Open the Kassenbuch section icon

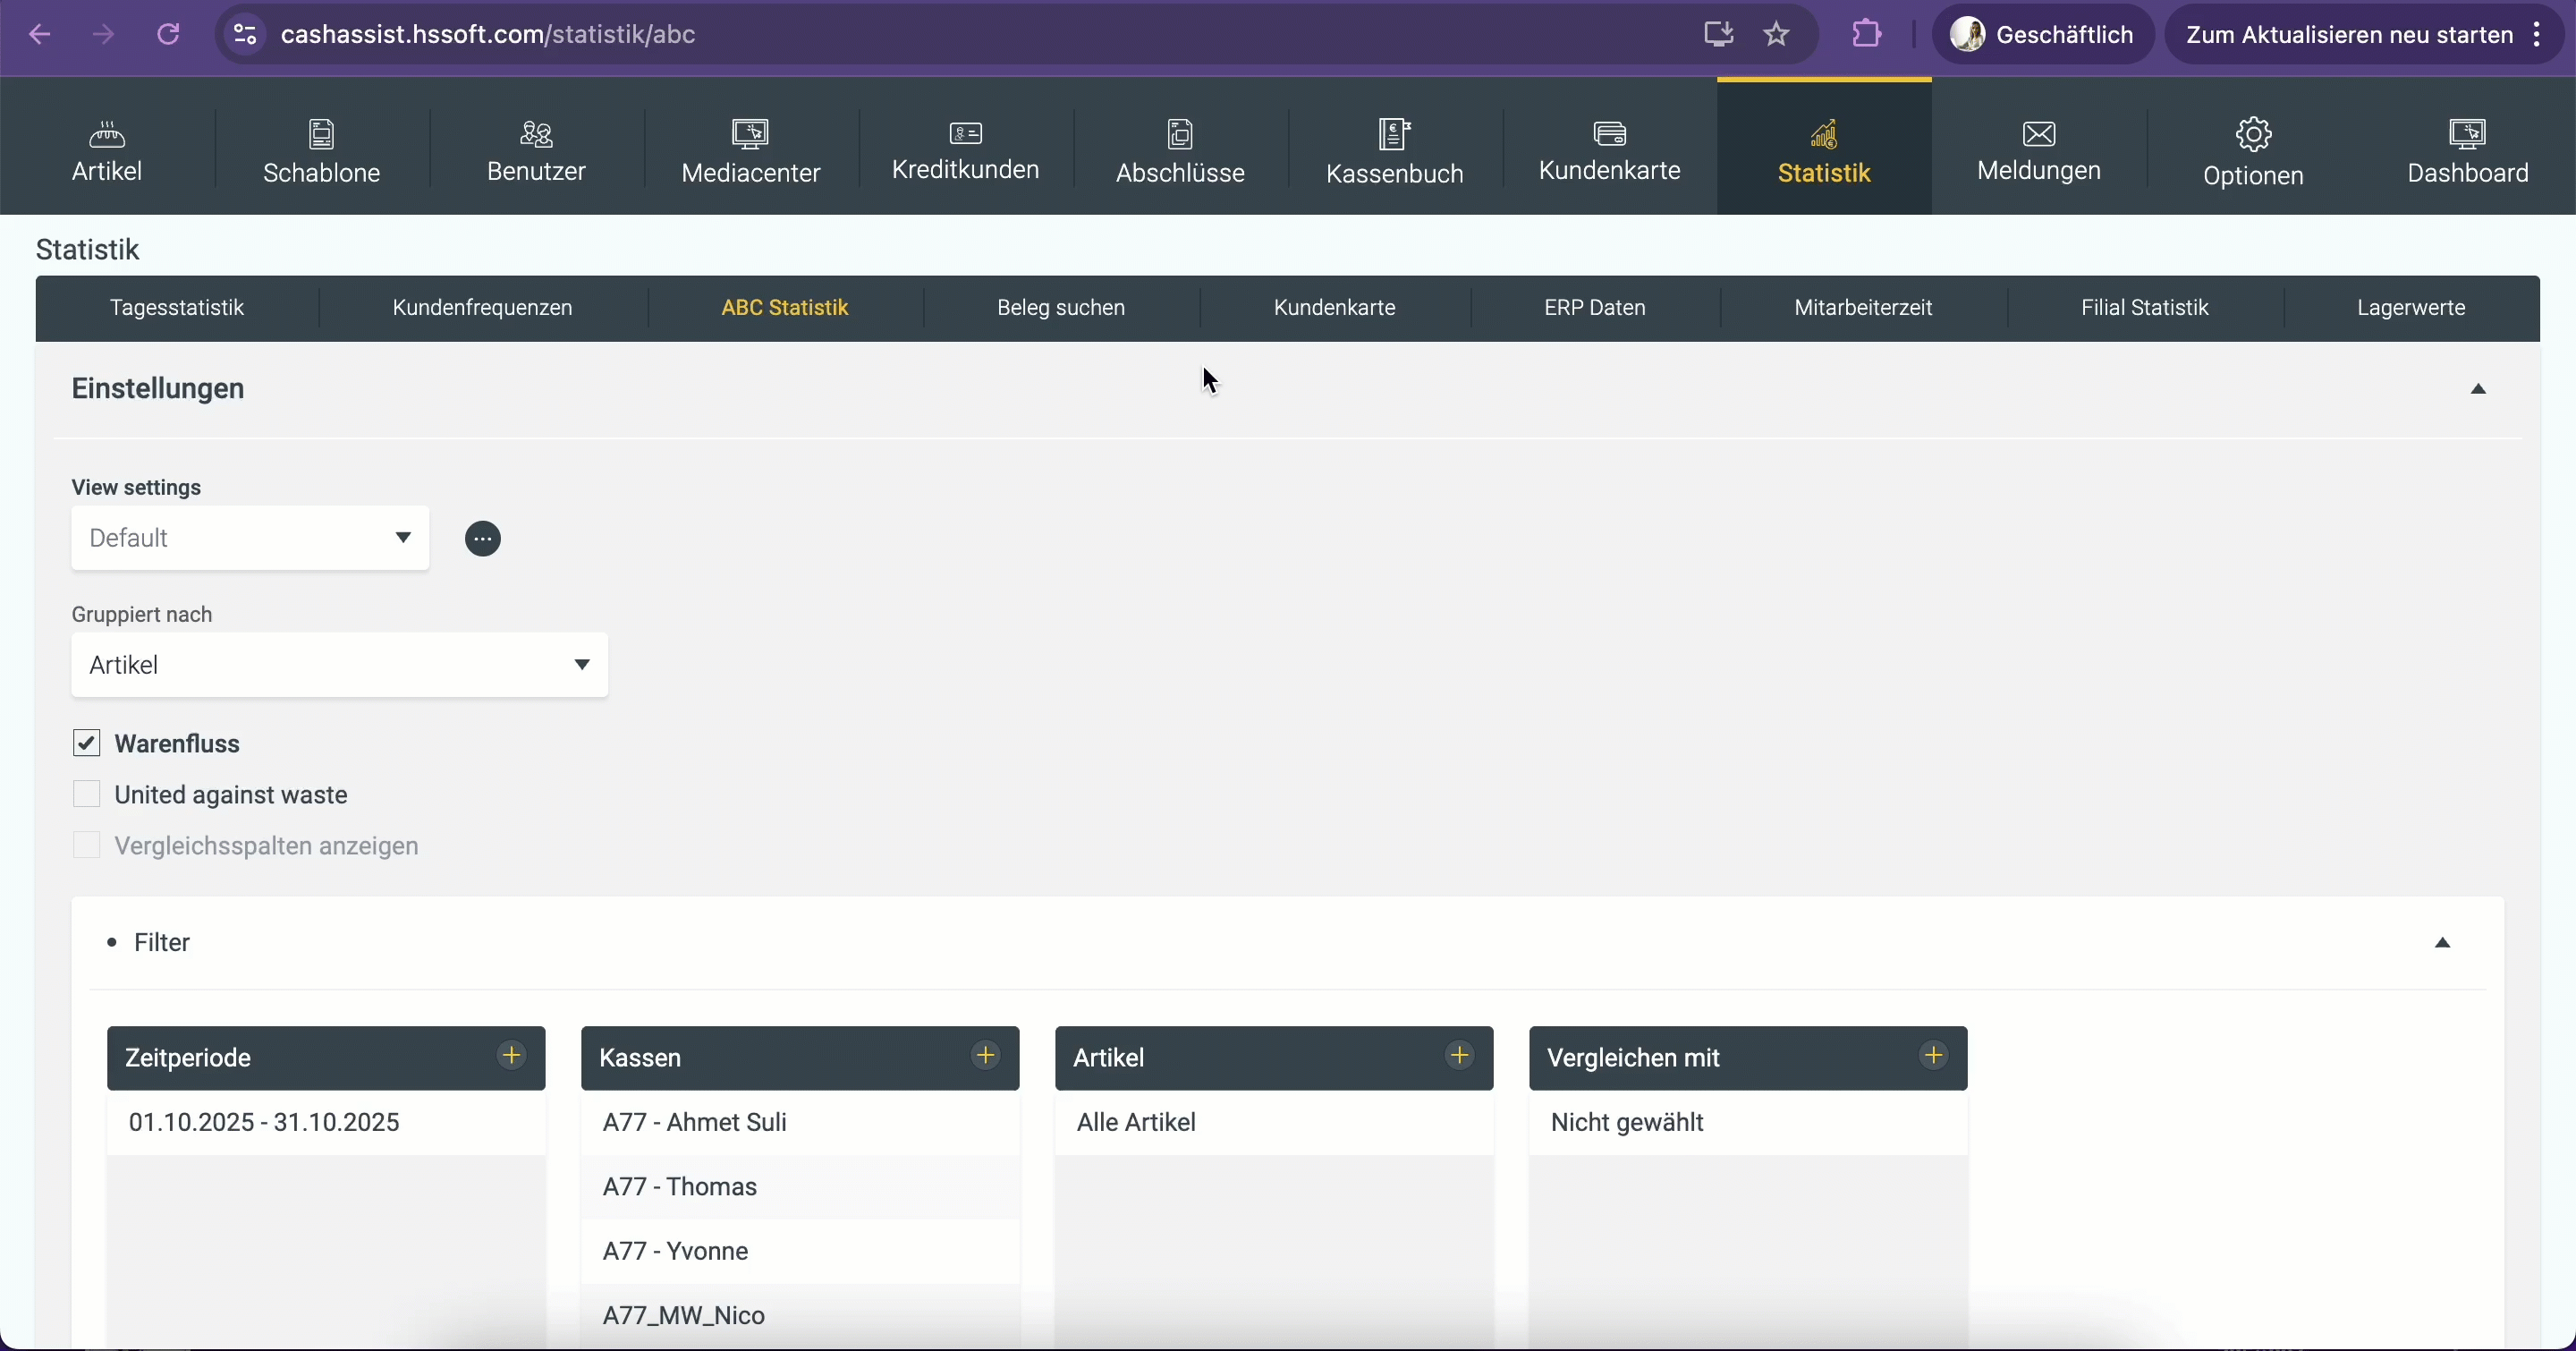point(1394,134)
